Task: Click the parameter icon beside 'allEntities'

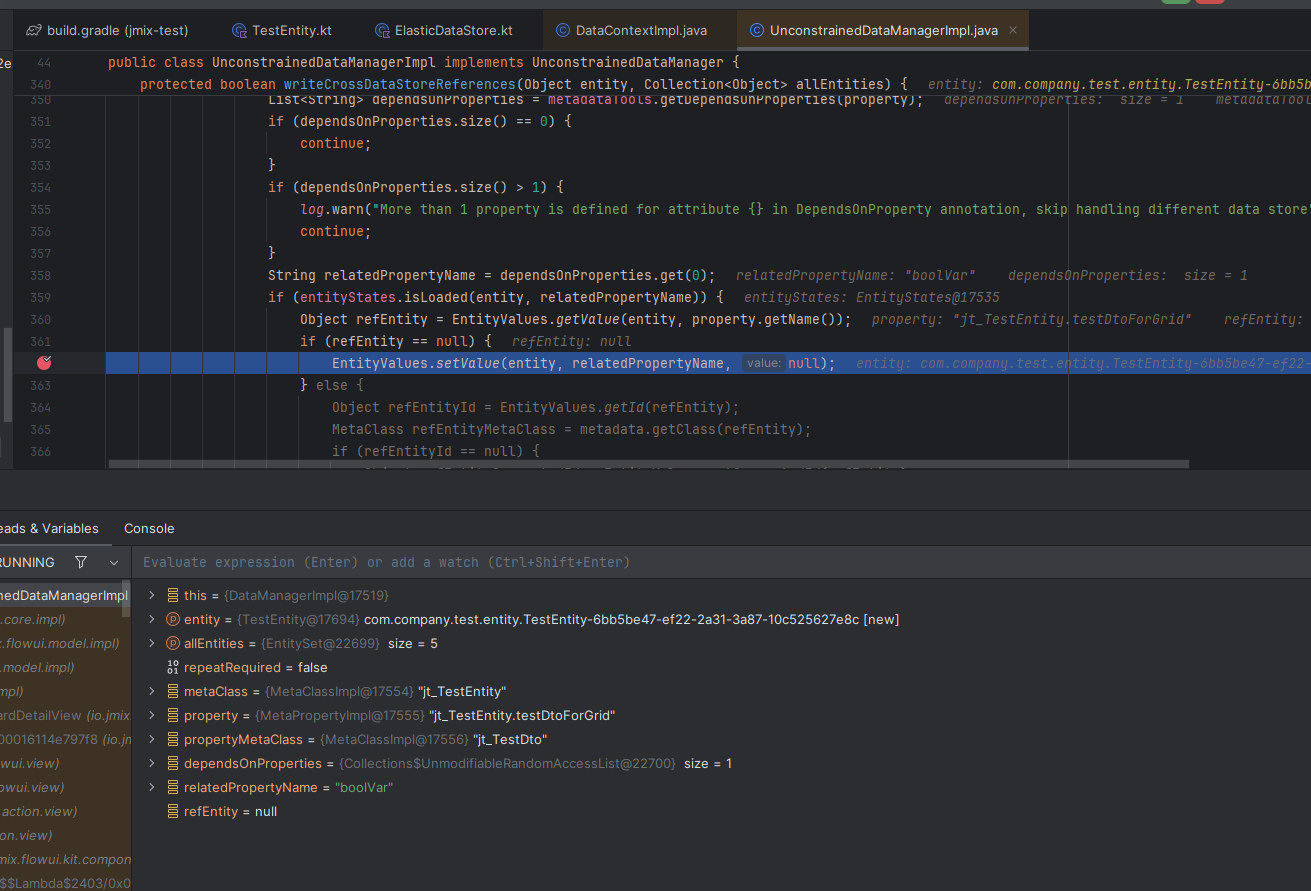Action: point(173,644)
